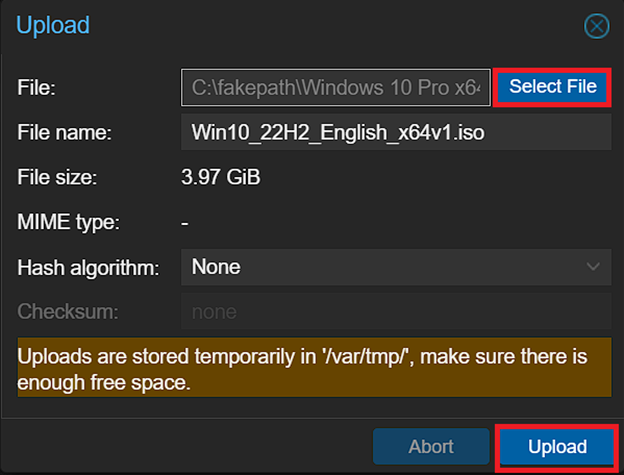Click the "Hash algorithm:" label
This screenshot has height=475, width=624.
(88, 267)
